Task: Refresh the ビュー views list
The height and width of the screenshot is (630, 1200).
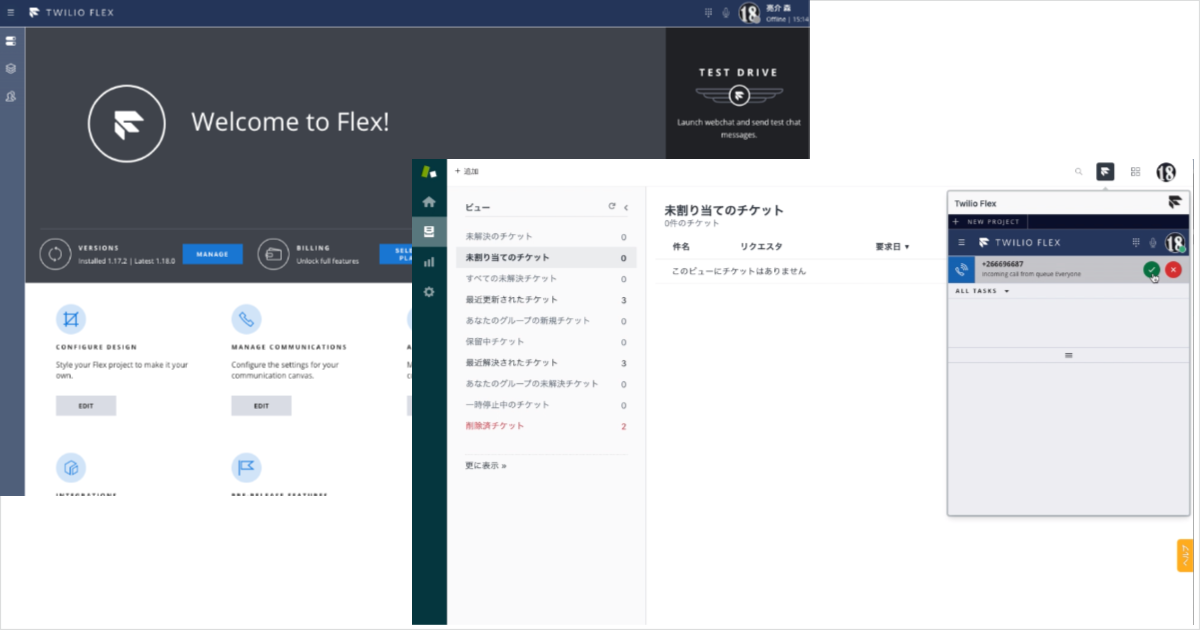Action: point(612,207)
